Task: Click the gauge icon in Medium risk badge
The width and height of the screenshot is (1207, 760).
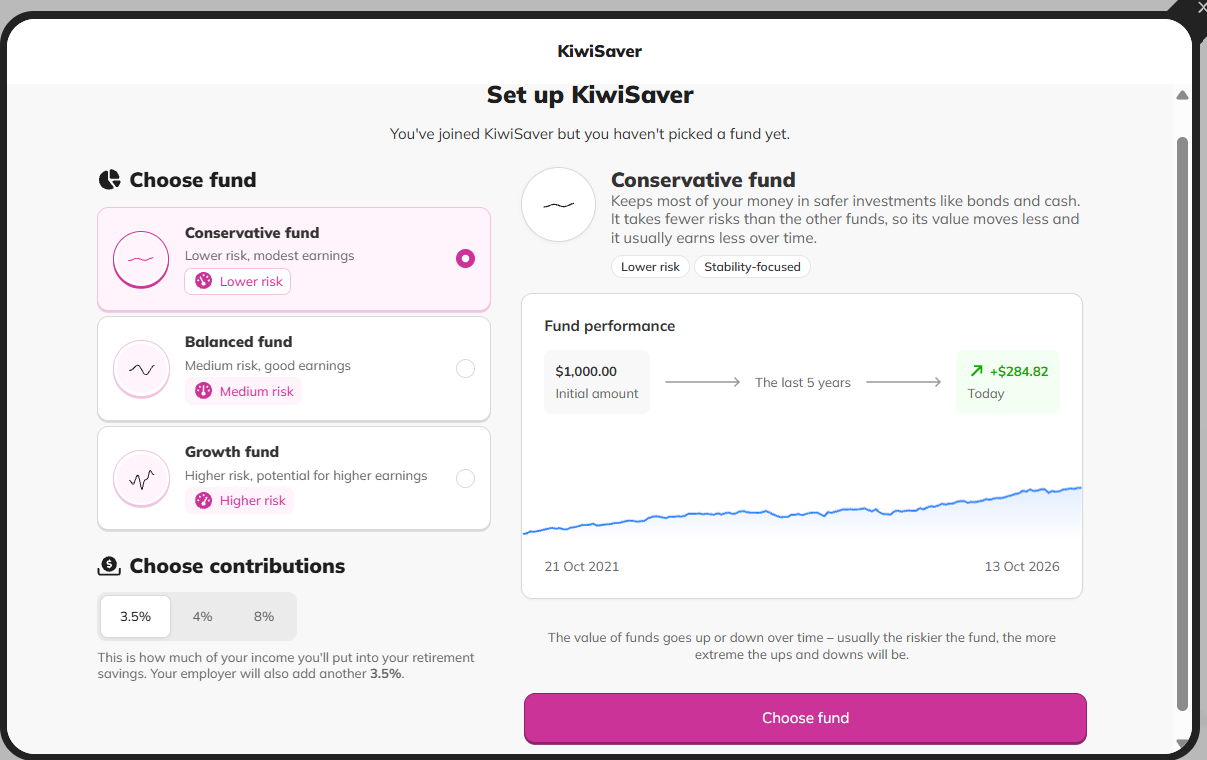Action: pyautogui.click(x=203, y=391)
